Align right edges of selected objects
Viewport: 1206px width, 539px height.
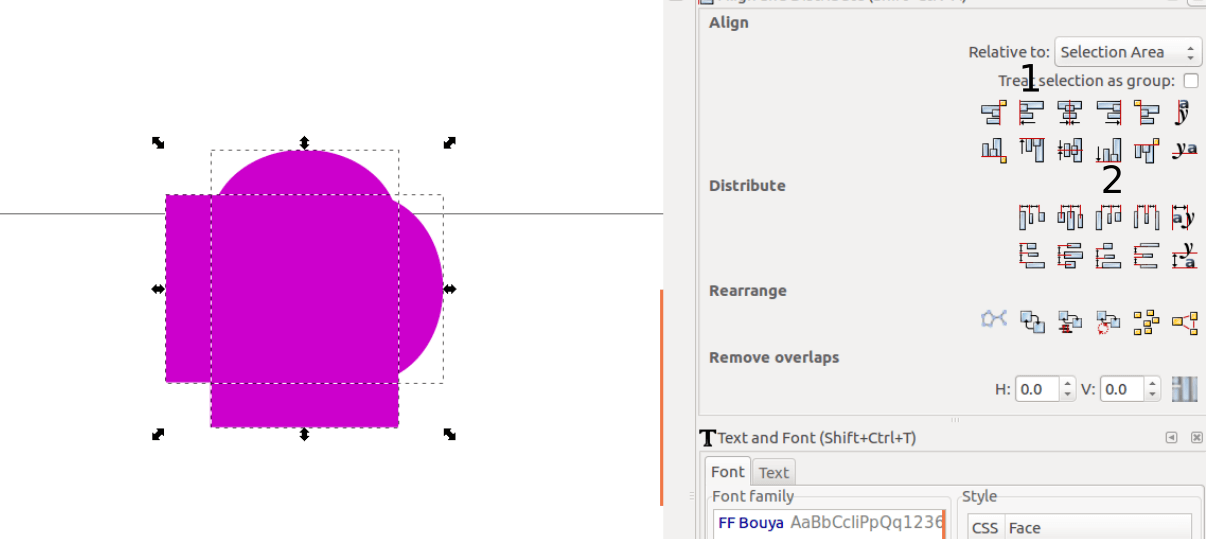1108,112
